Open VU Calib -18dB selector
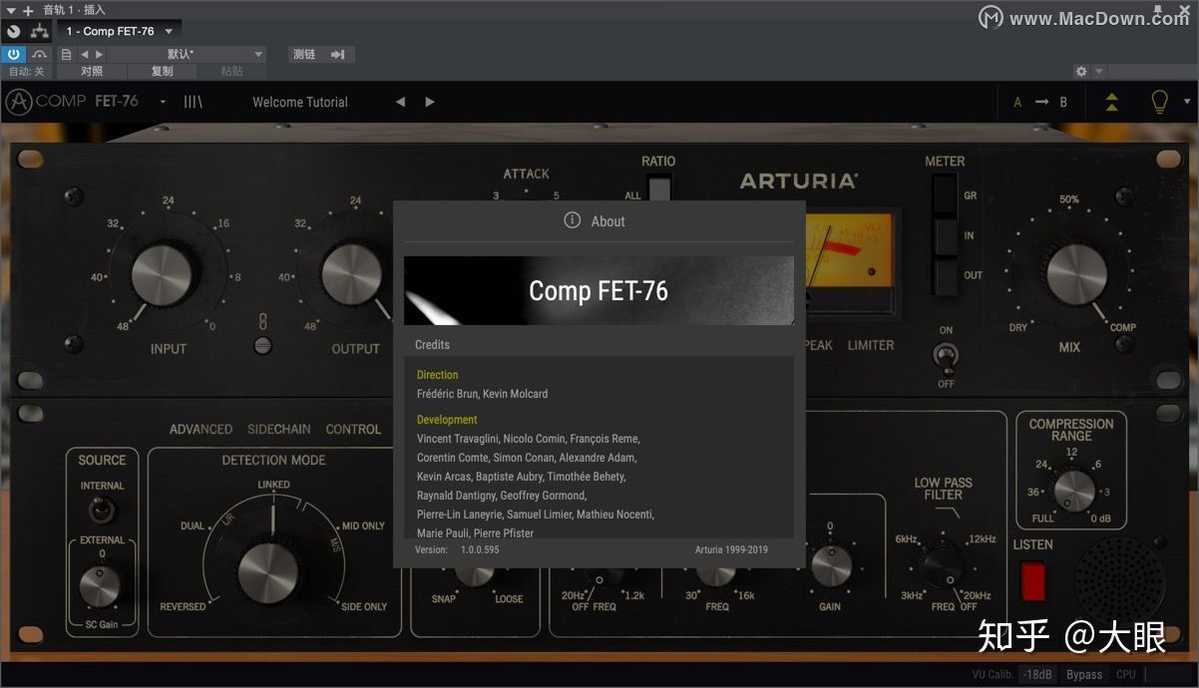The height and width of the screenshot is (688, 1199). click(1038, 674)
